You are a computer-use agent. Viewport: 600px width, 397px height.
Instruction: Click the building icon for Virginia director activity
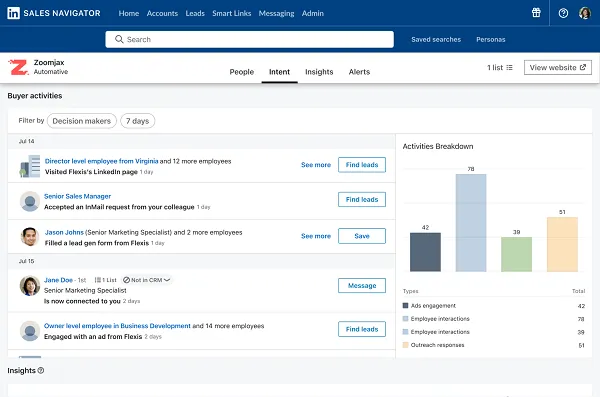tap(30, 166)
